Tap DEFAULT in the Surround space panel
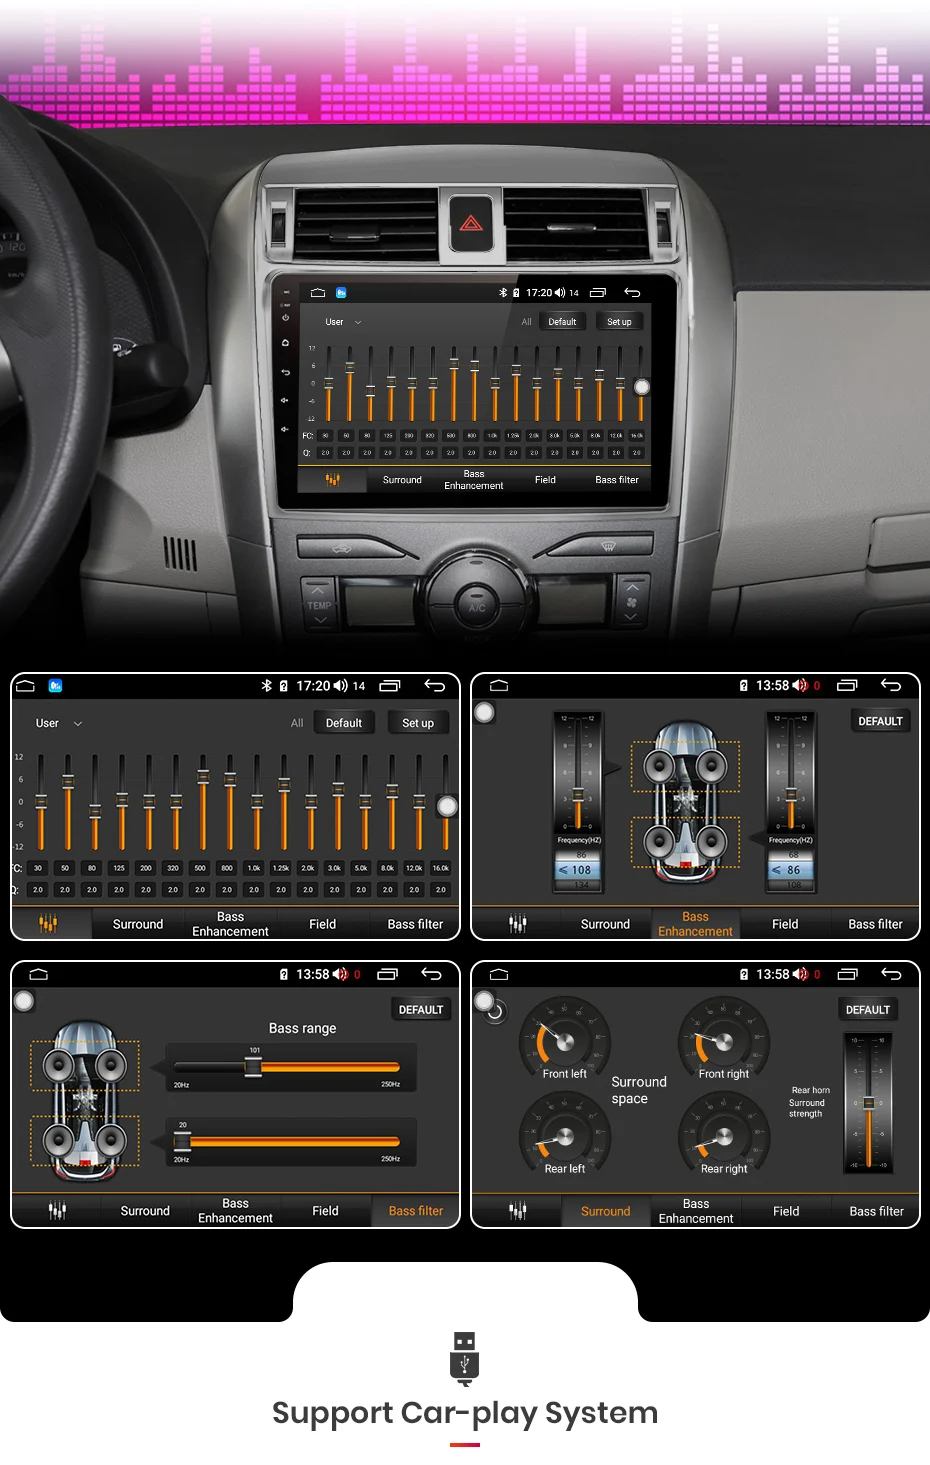This screenshot has height=1465, width=930. [868, 1010]
